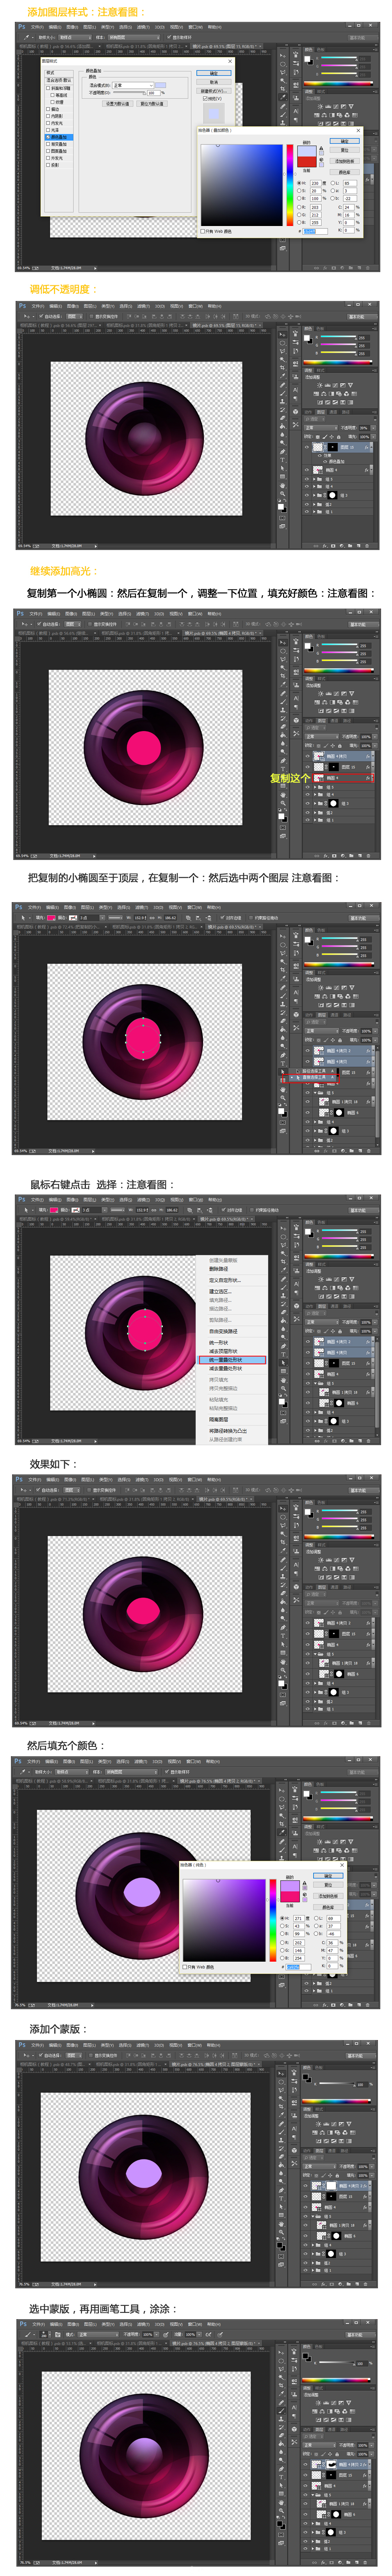392x2576 pixels.
Task: Expand 组 3 group in right-click menu screenshot
Action: tap(315, 1421)
